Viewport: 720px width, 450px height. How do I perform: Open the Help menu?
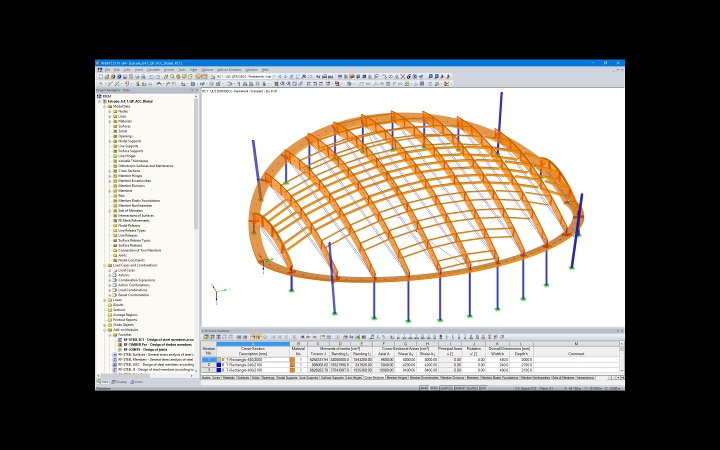pyautogui.click(x=265, y=70)
